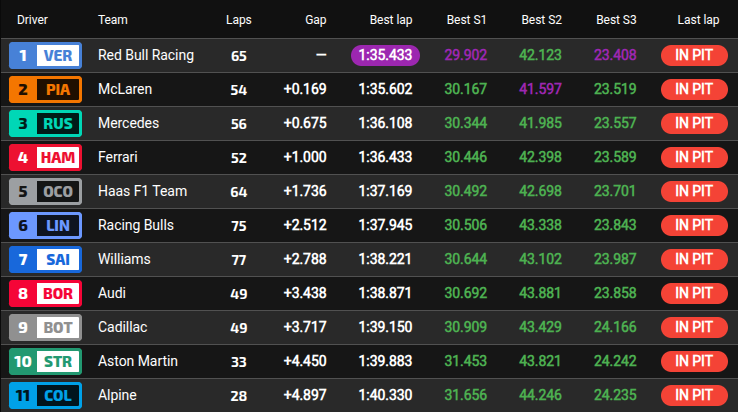The image size is (738, 412).
Task: Open the Red Bull Racing team name
Action: tap(146, 56)
